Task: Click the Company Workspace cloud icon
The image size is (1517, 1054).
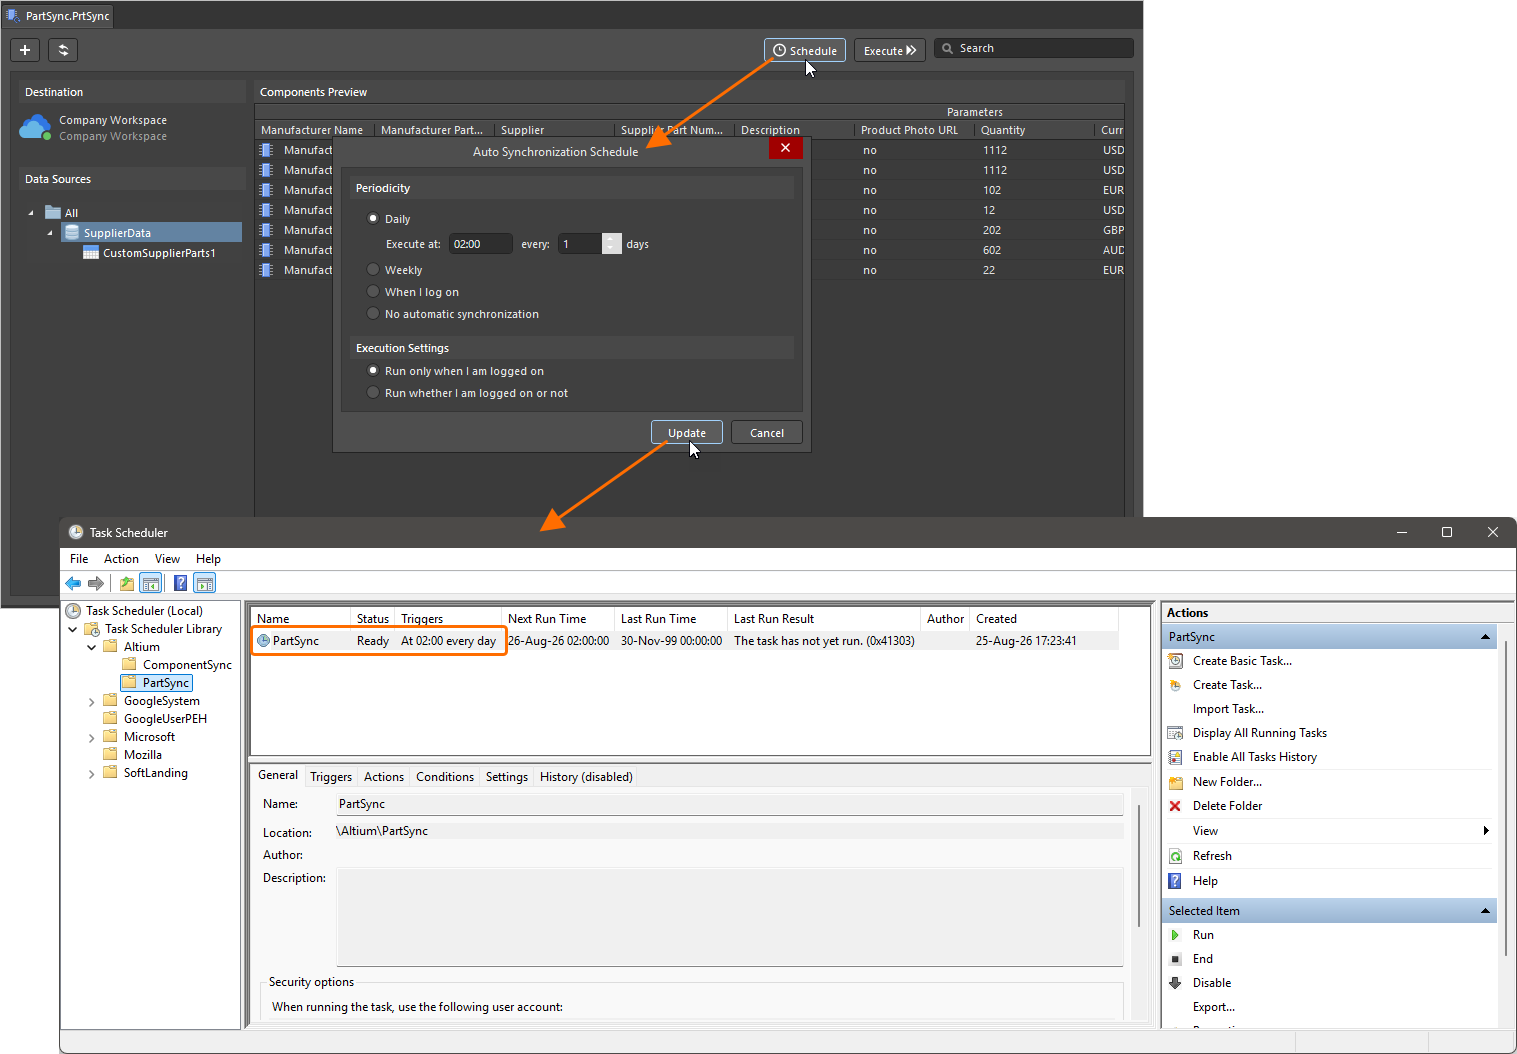Action: (x=35, y=128)
